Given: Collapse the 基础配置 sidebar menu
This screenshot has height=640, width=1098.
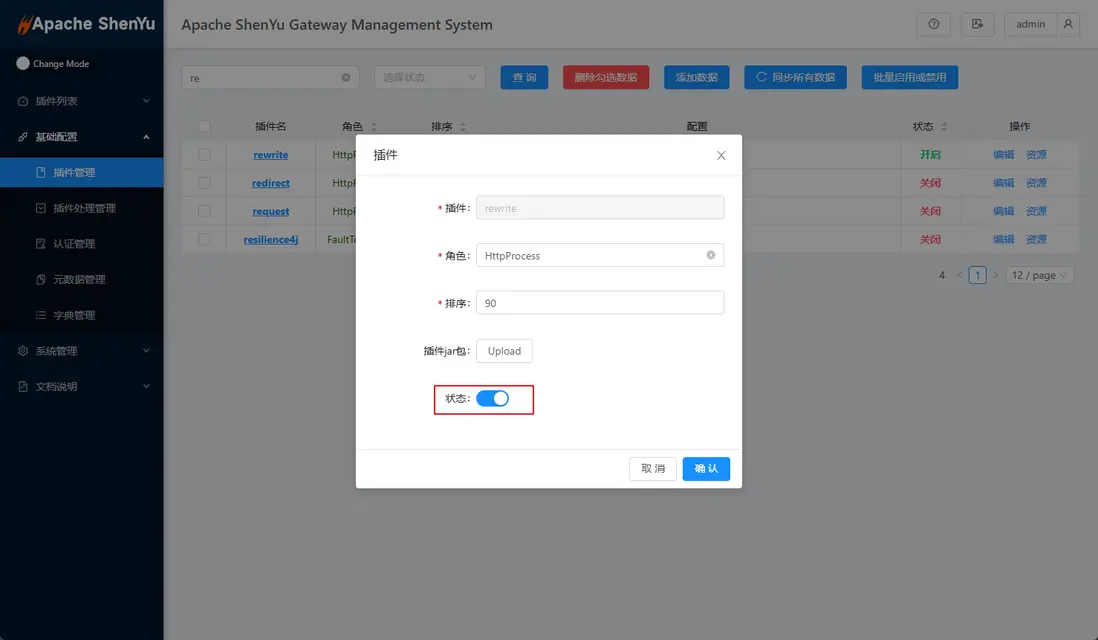Looking at the screenshot, I should (82, 137).
